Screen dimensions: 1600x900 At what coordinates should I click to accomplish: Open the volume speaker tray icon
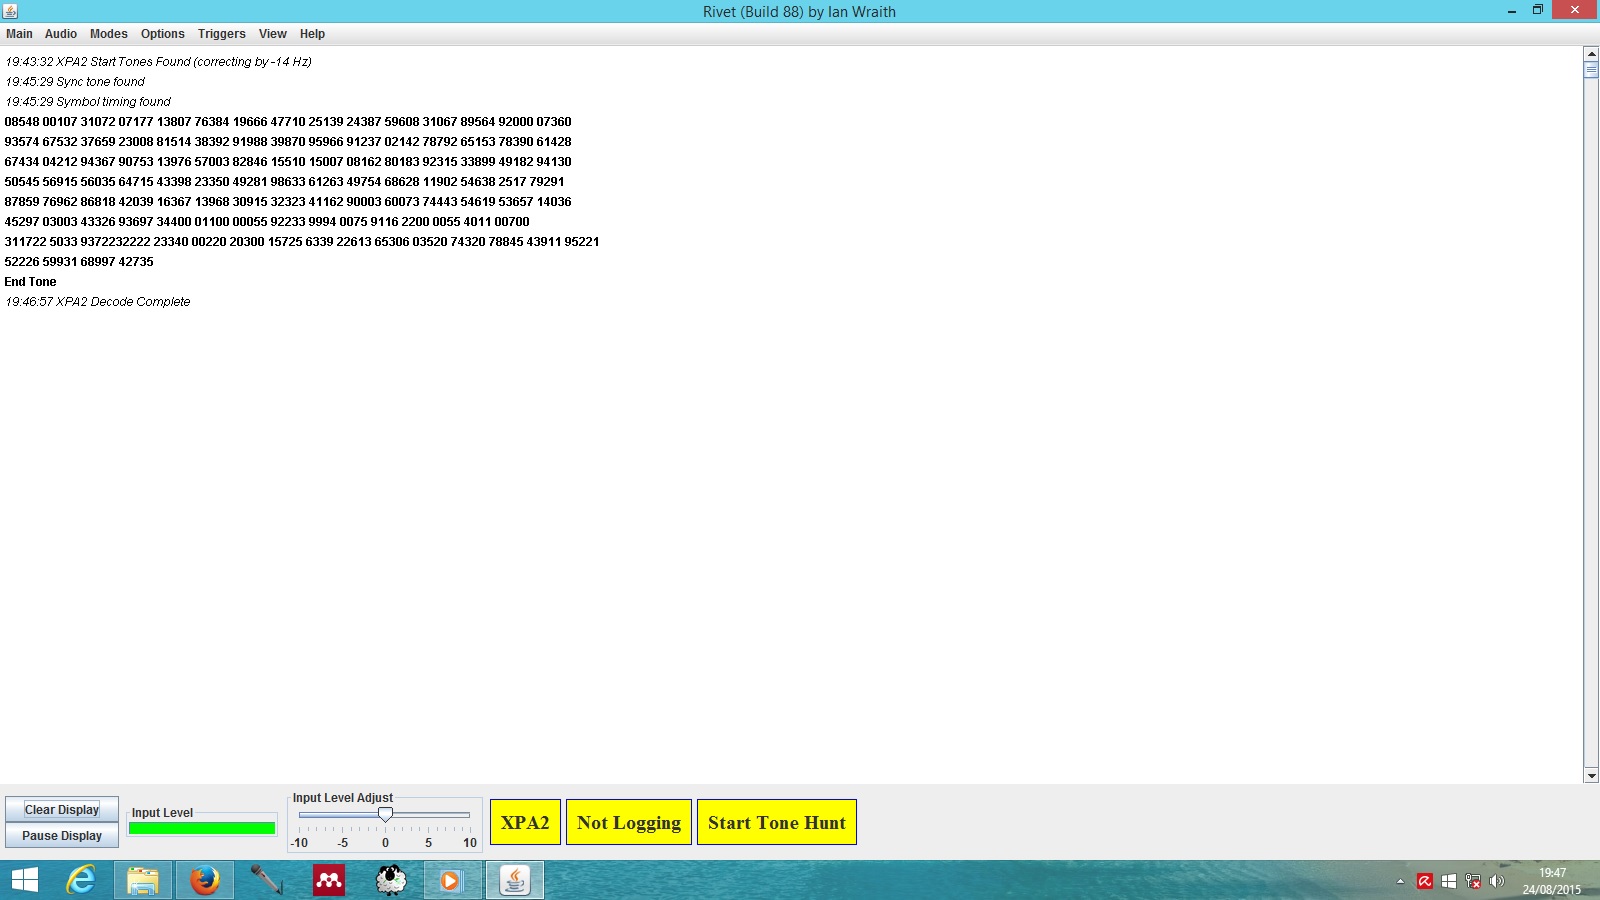click(x=1497, y=881)
